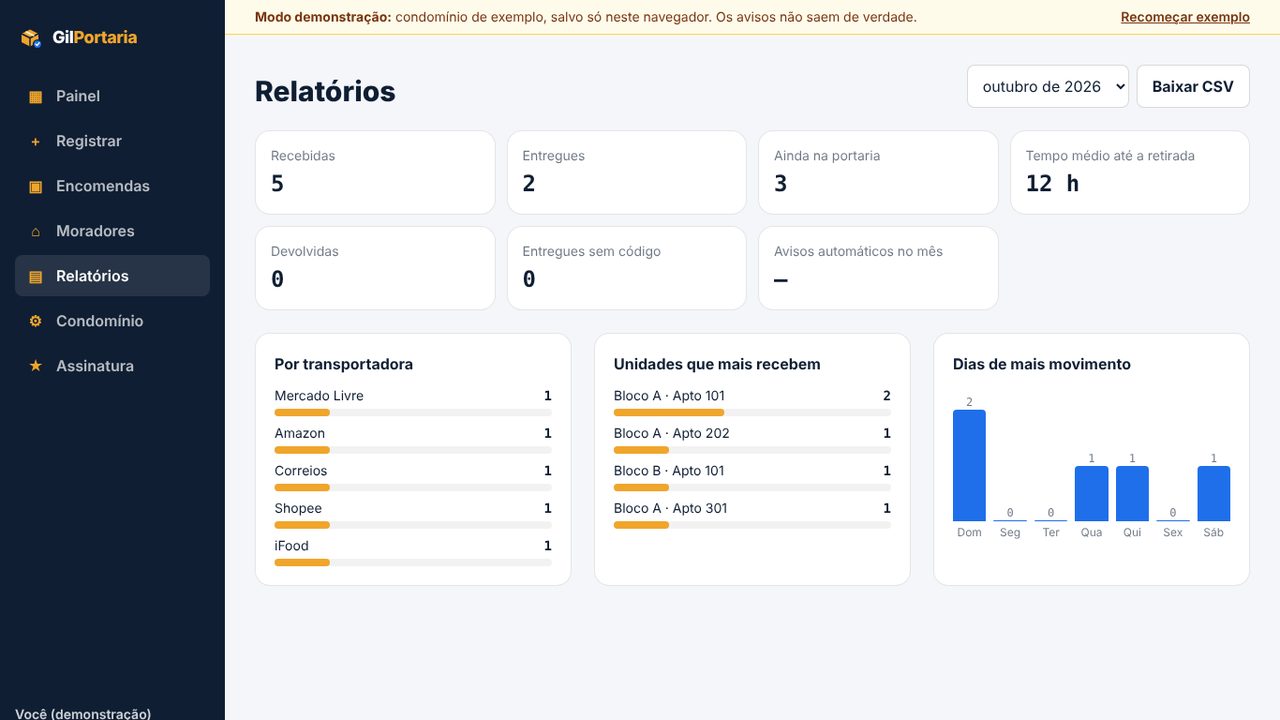Click the Mercado Livre progress bar
Screen dimensions: 1280x720
413,413
